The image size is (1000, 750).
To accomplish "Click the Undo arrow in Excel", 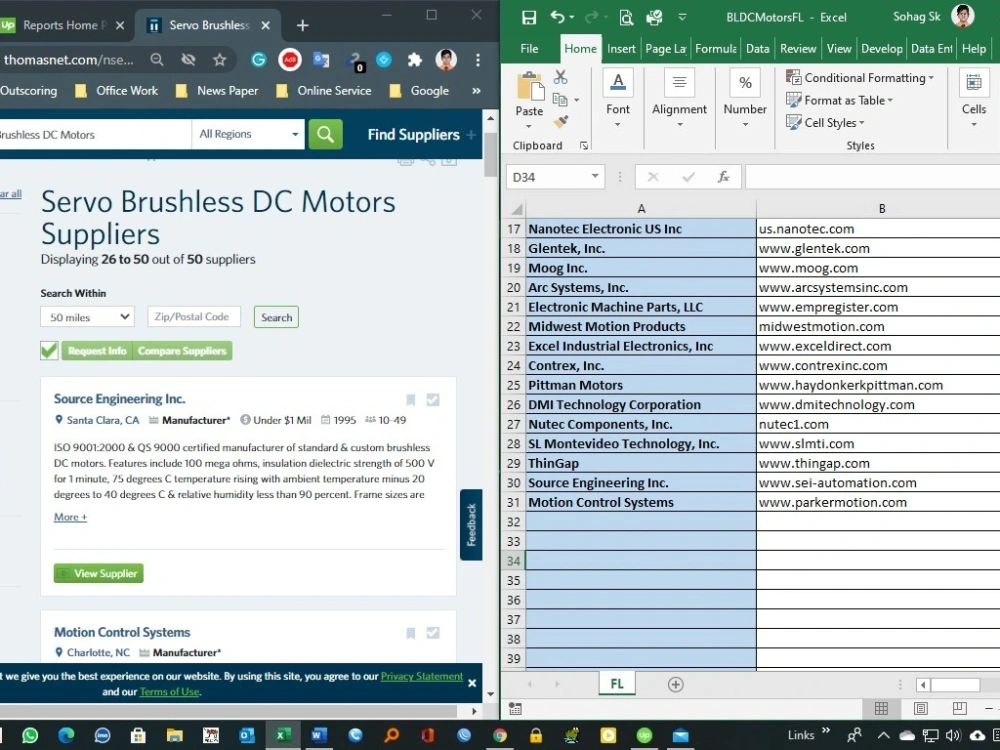I will click(x=557, y=17).
